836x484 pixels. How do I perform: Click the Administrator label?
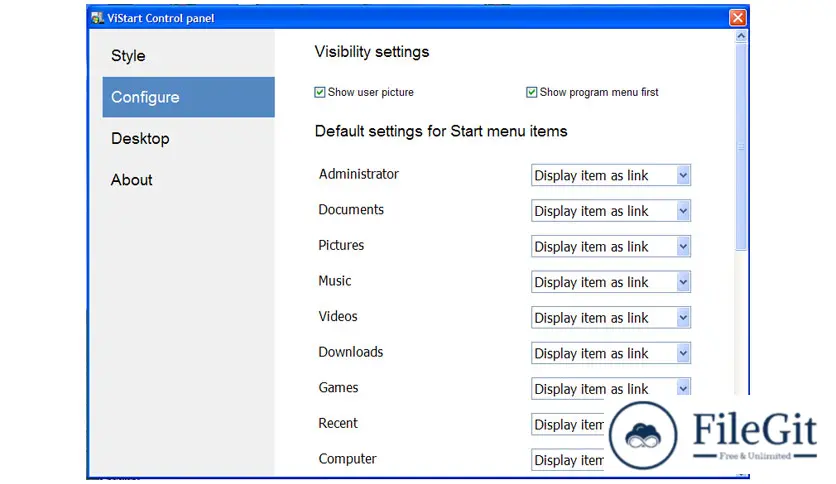click(x=359, y=174)
